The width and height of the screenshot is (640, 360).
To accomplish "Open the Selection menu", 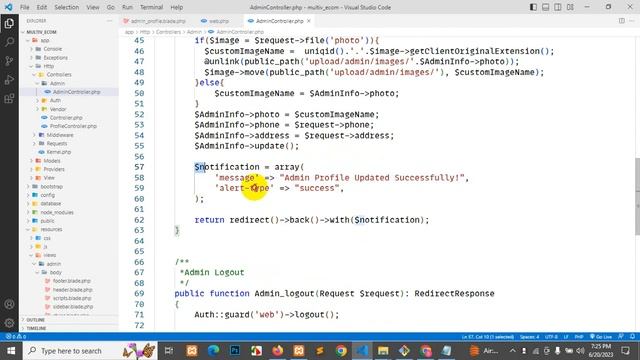I will click(67, 7).
